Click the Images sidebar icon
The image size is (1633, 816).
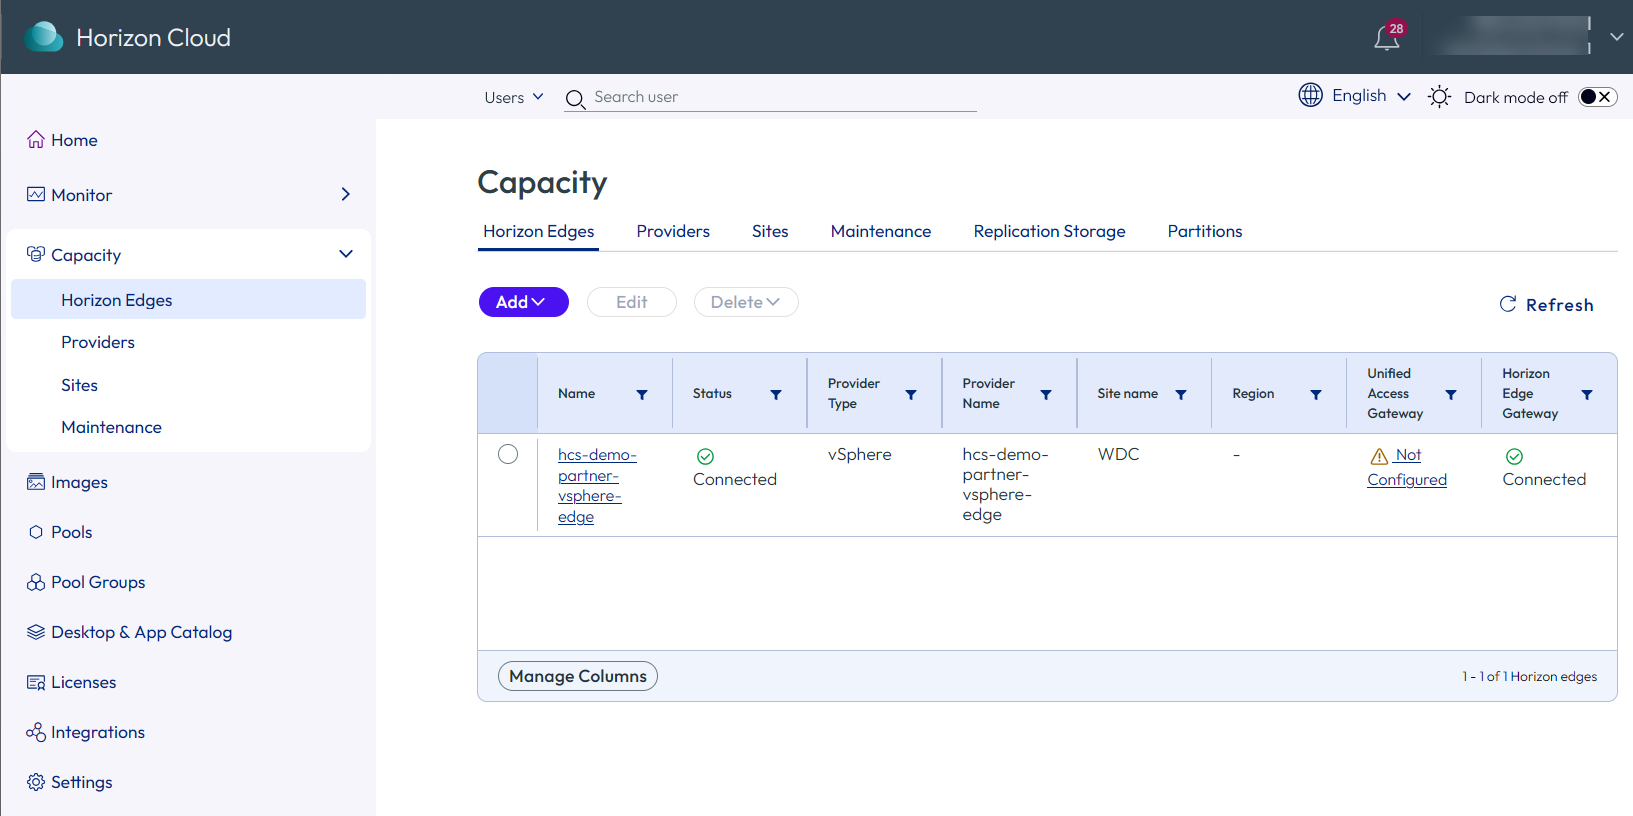[x=36, y=482]
